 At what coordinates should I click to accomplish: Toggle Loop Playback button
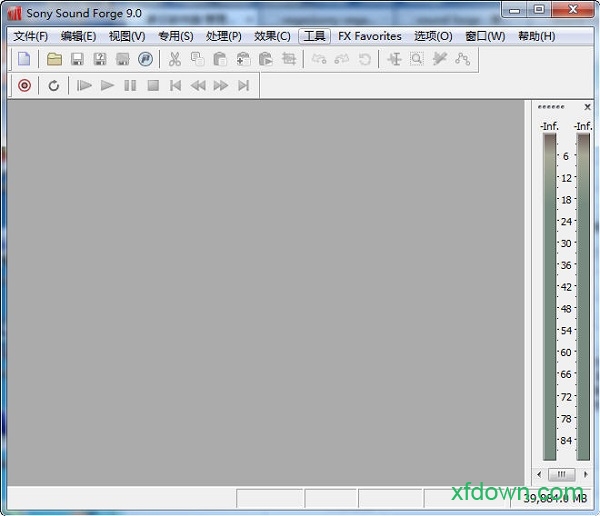(54, 85)
